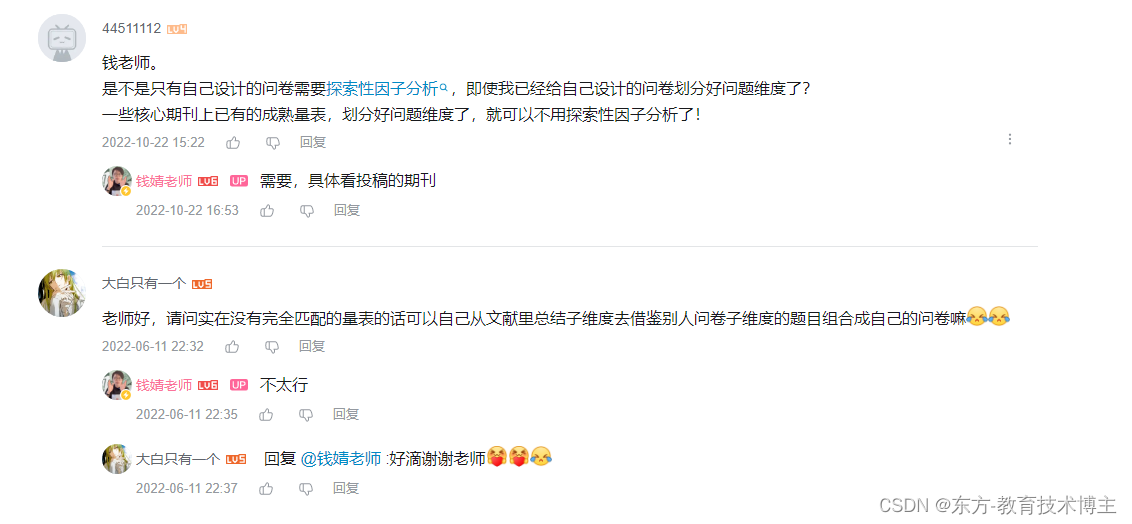Open user 44511112's avatar profile
The height and width of the screenshot is (524, 1132).
pos(61,38)
